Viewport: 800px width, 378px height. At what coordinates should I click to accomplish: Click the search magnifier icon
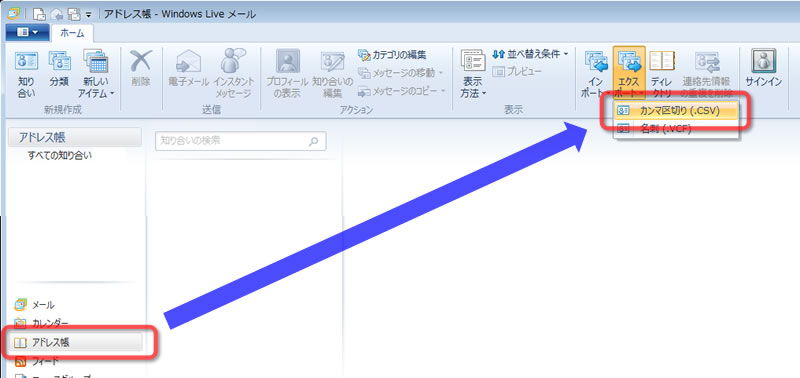(x=314, y=141)
